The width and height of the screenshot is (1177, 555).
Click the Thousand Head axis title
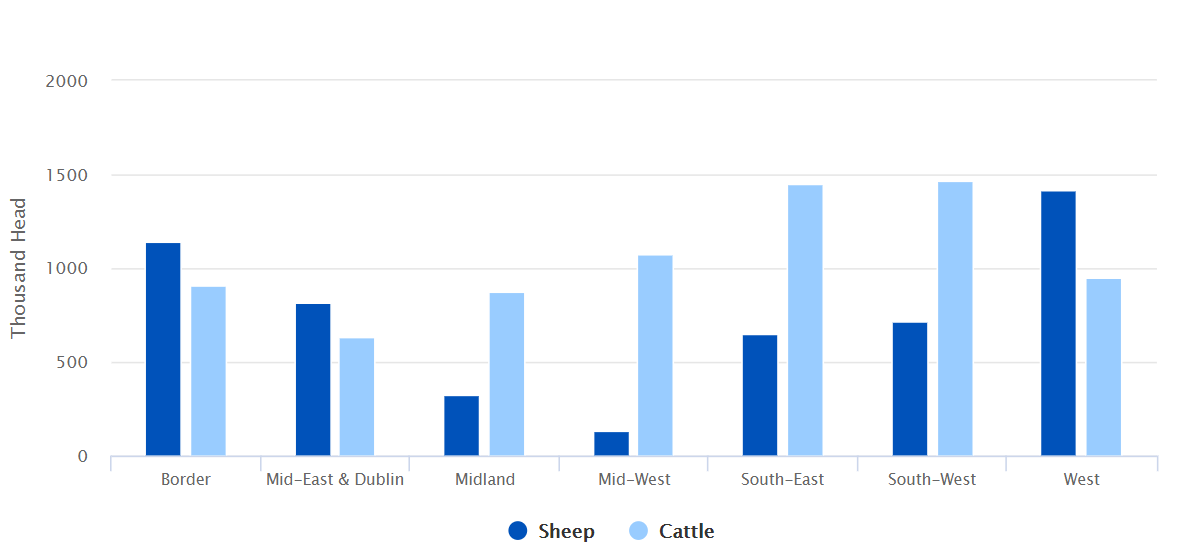tap(18, 268)
